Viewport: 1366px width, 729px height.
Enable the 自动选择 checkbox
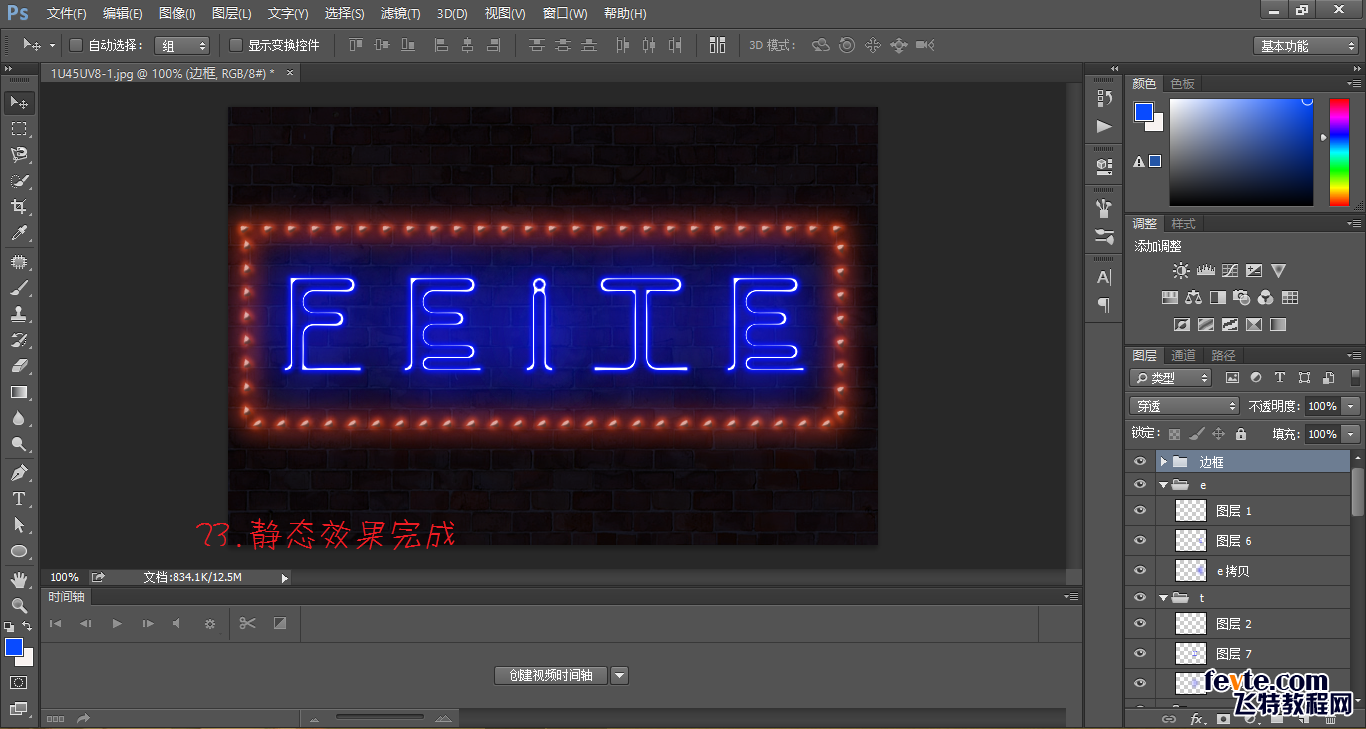pyautogui.click(x=76, y=45)
